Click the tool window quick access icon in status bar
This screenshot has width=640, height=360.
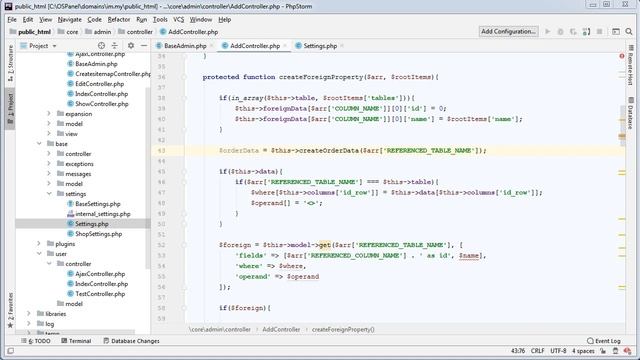(x=11, y=351)
